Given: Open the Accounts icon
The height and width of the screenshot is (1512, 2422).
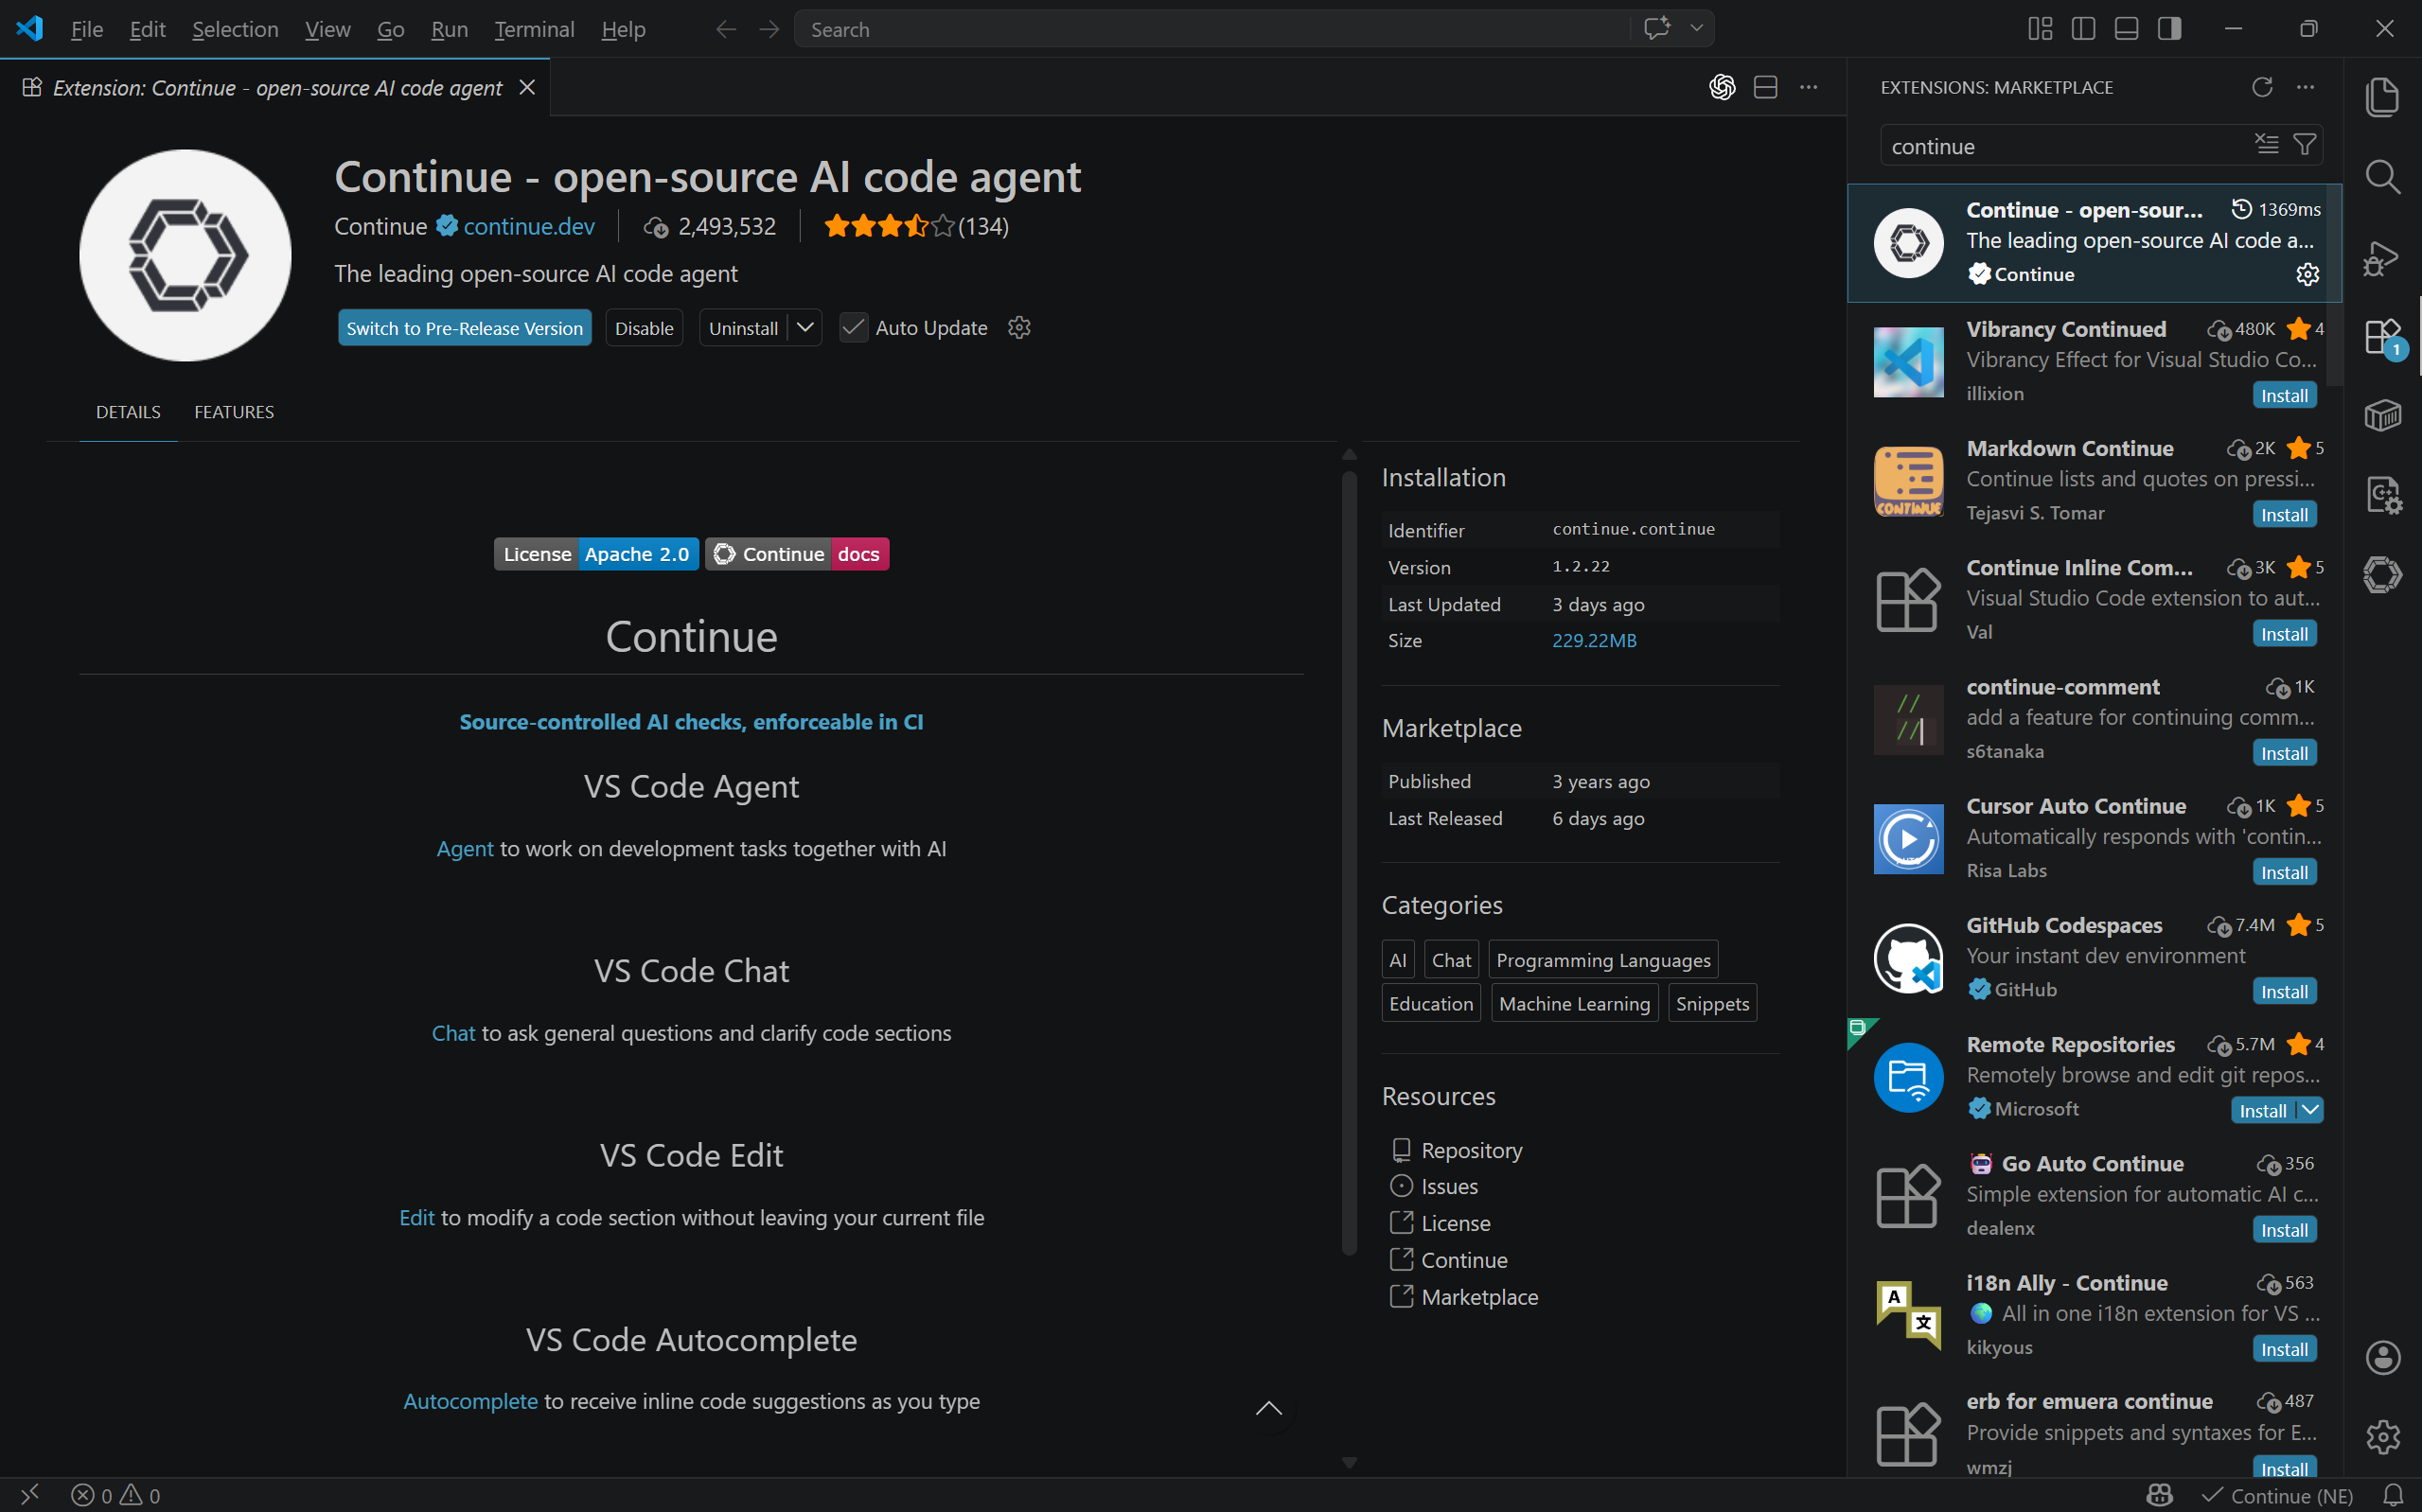Looking at the screenshot, I should click(2382, 1357).
